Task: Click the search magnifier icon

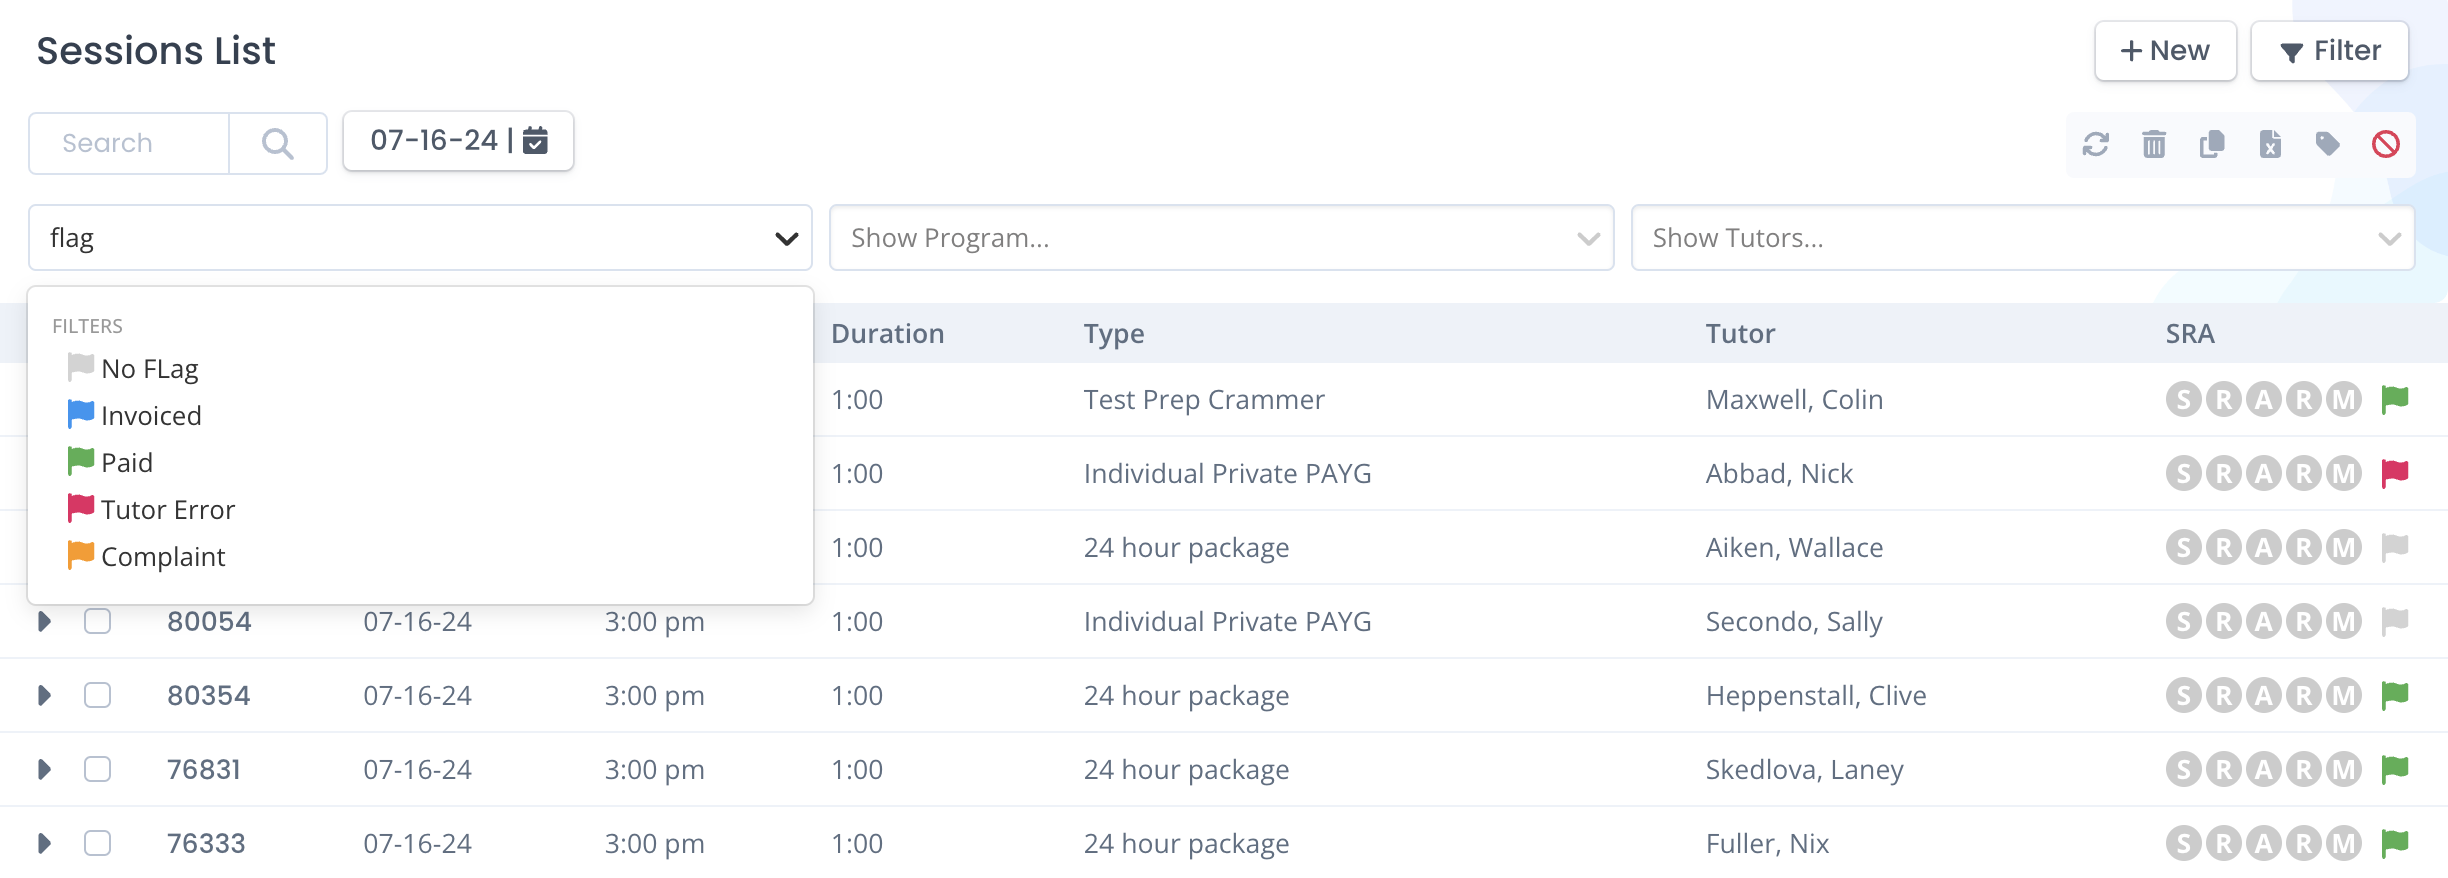Action: pos(278,143)
